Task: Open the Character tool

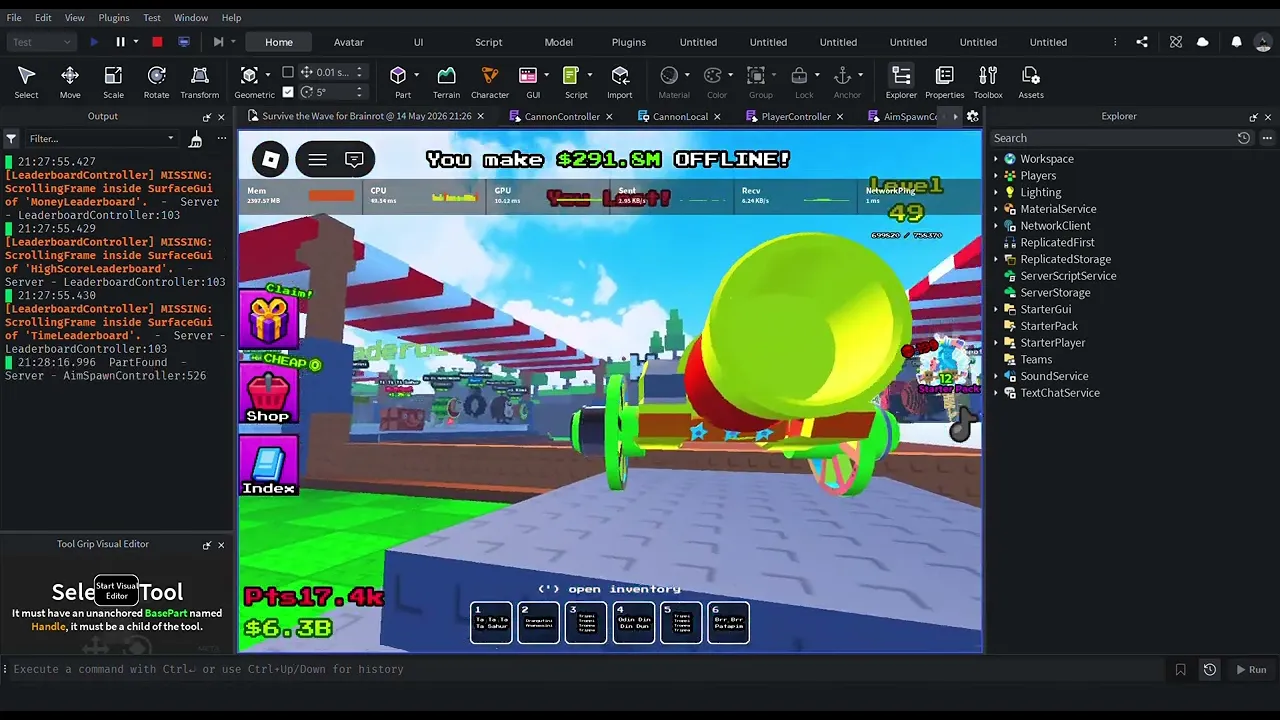Action: (x=490, y=82)
